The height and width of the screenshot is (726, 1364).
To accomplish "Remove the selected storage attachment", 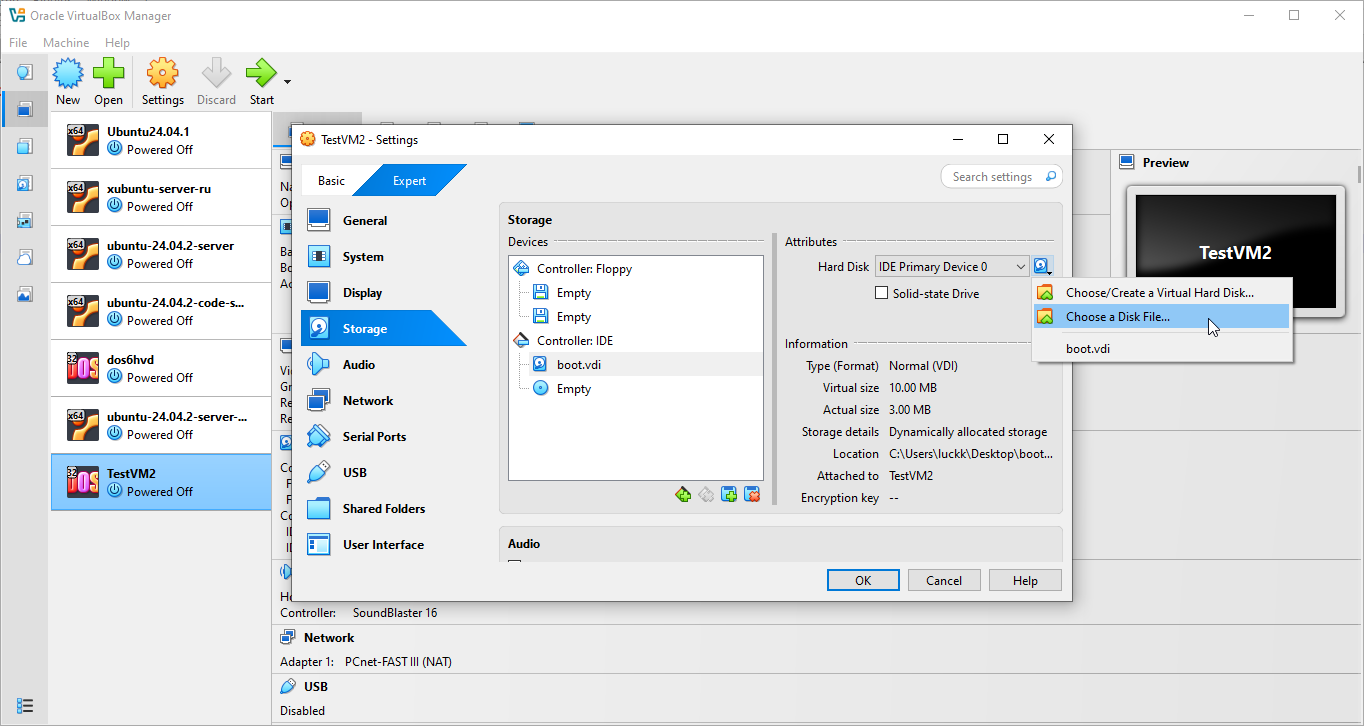I will [x=752, y=494].
